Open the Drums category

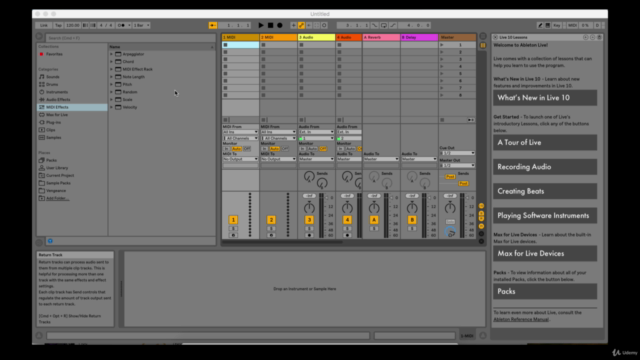(x=52, y=84)
